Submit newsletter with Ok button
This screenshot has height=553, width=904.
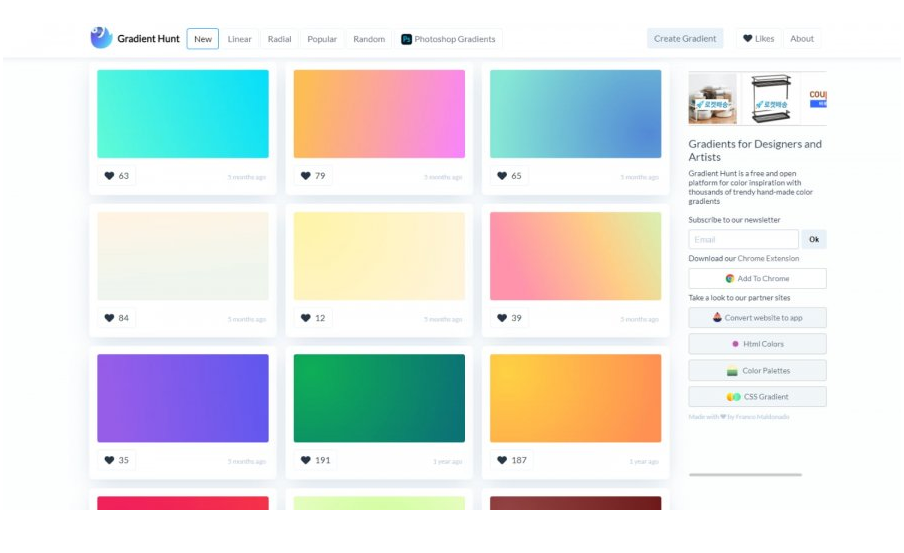click(x=814, y=240)
